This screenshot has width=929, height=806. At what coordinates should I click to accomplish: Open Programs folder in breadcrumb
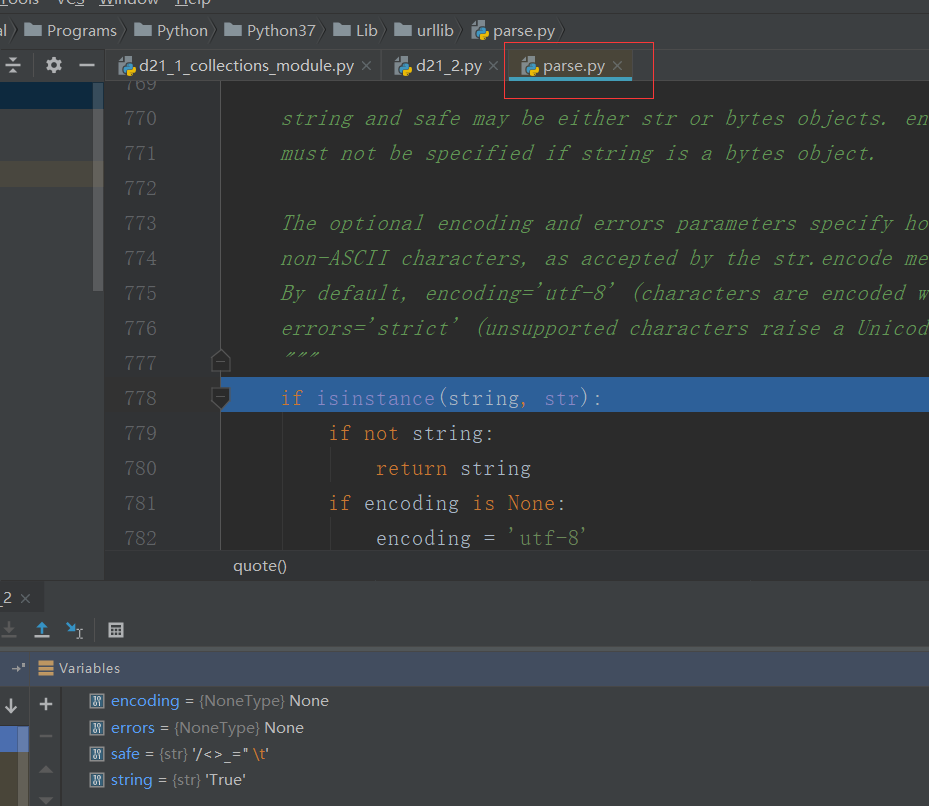coord(71,31)
